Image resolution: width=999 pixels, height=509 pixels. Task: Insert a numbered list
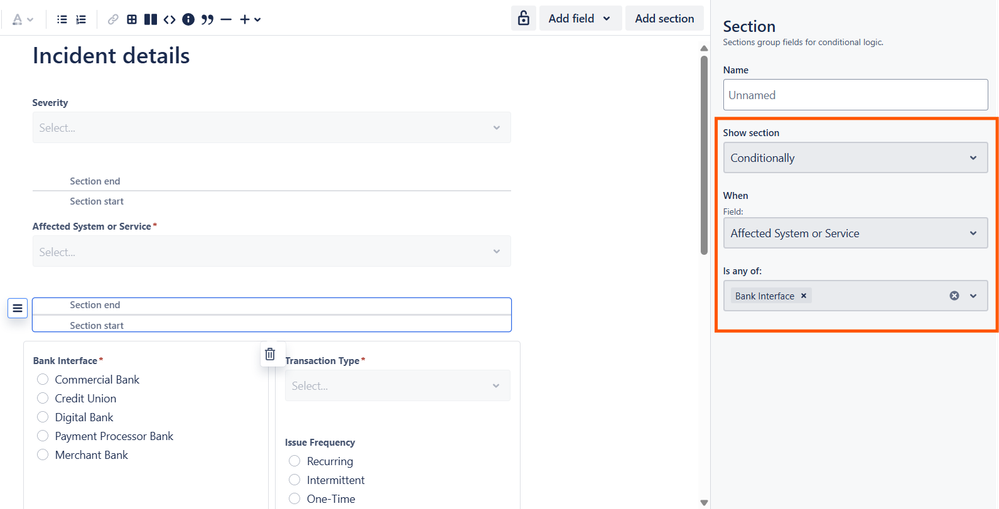81,20
